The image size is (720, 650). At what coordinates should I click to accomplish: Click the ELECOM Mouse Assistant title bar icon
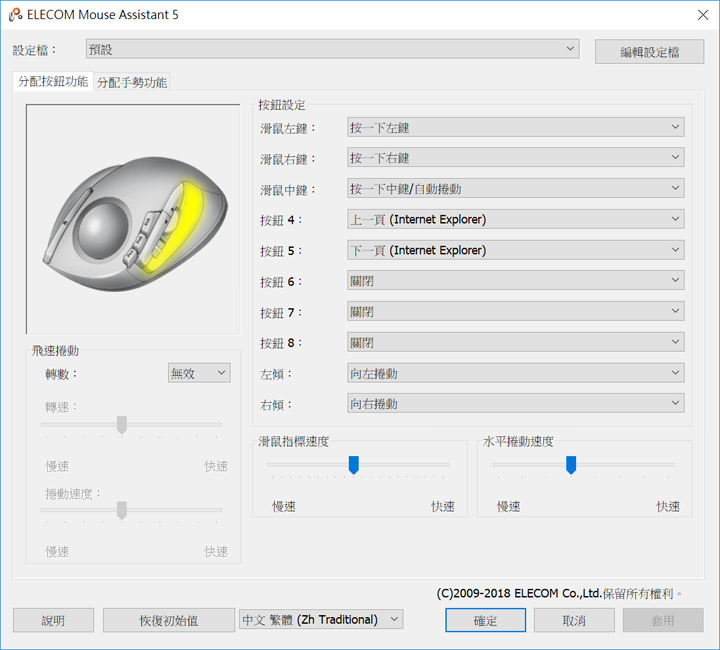coord(15,15)
